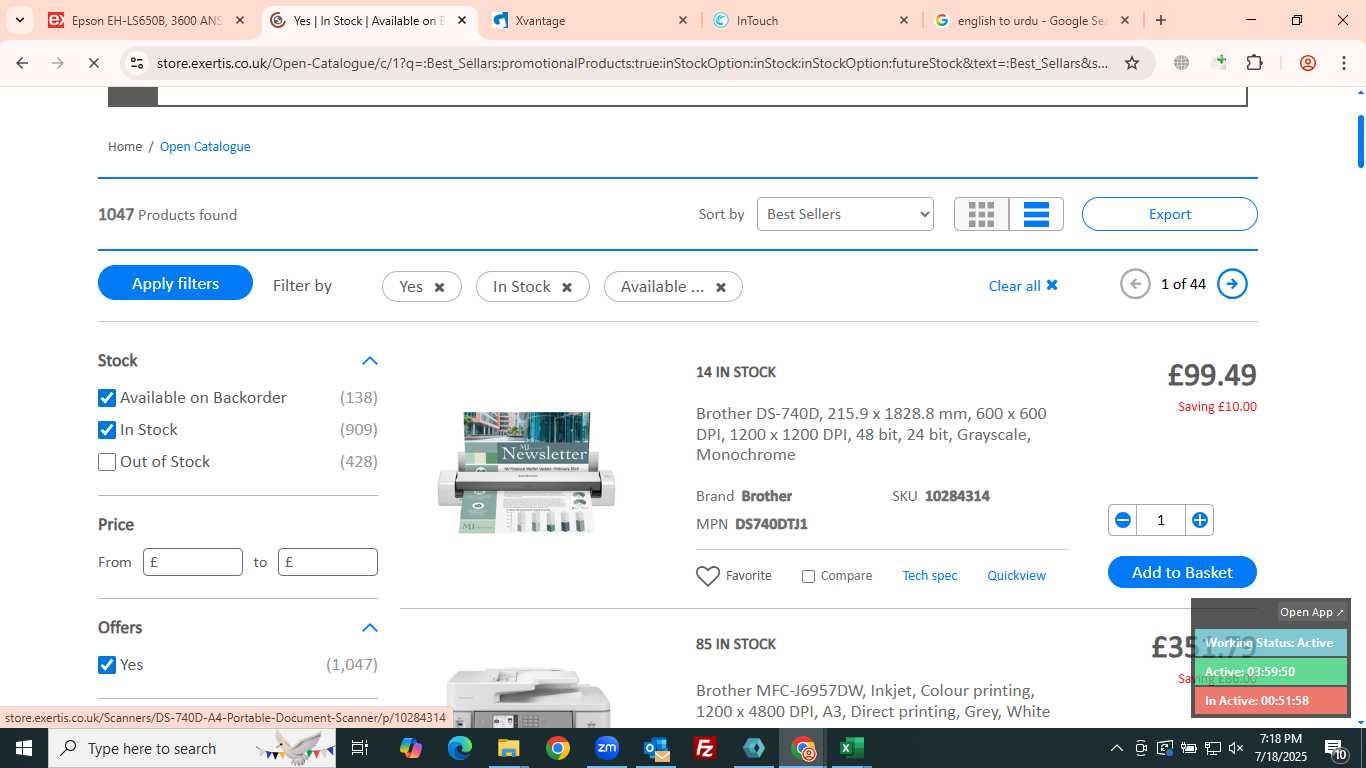
Task: Uncheck Available on Backorder filter
Action: point(107,398)
